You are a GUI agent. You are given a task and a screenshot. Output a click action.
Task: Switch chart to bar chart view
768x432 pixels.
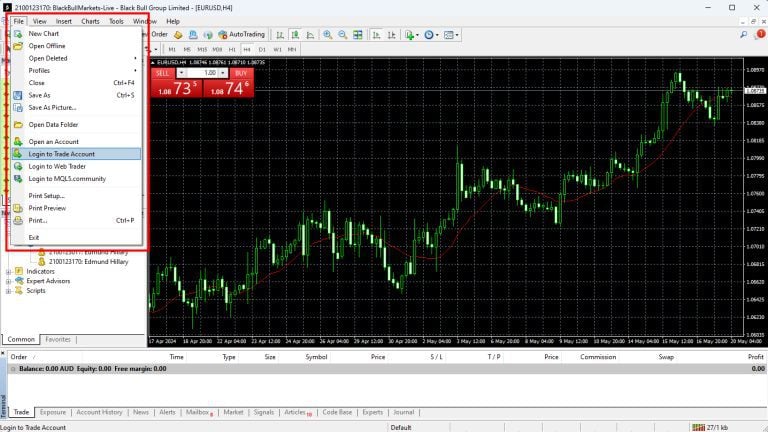click(278, 34)
